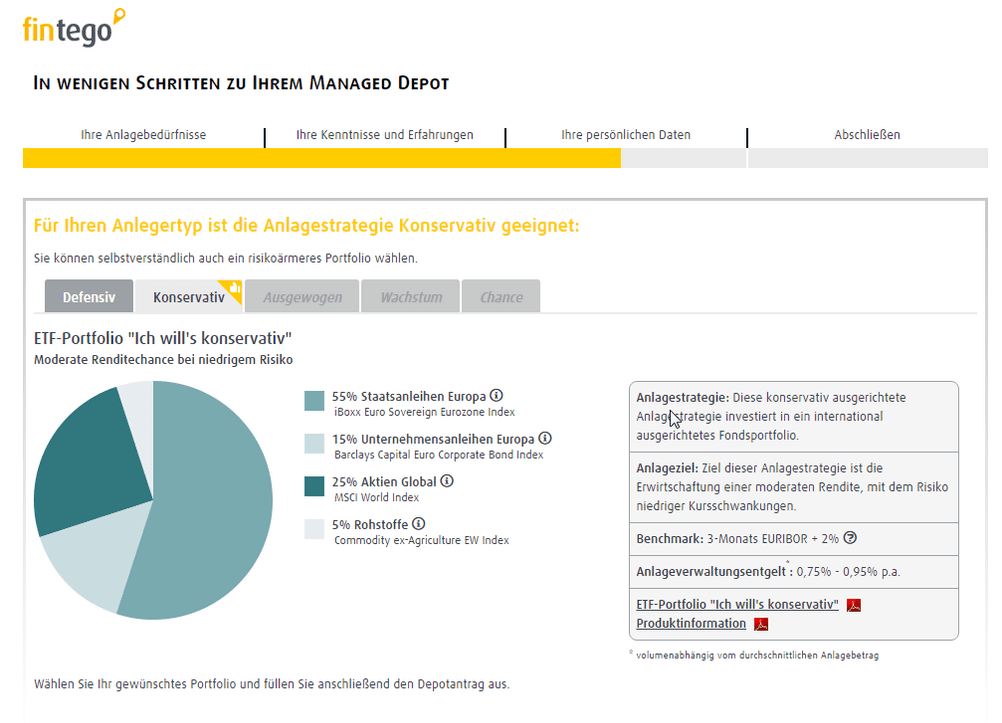Click the Anlageziel description paragraph

tap(792, 486)
